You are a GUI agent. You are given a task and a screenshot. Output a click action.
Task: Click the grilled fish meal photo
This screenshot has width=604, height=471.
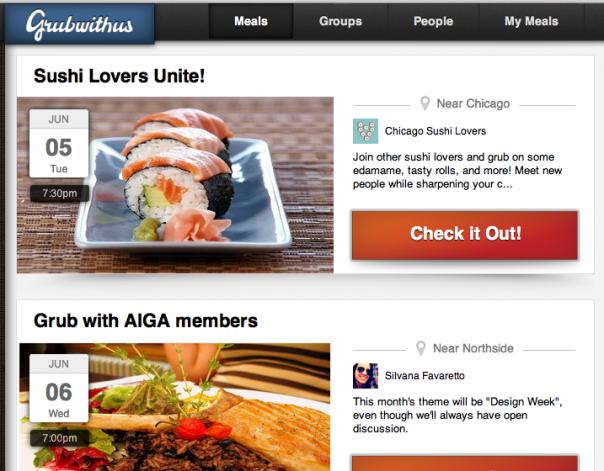tap(175, 407)
